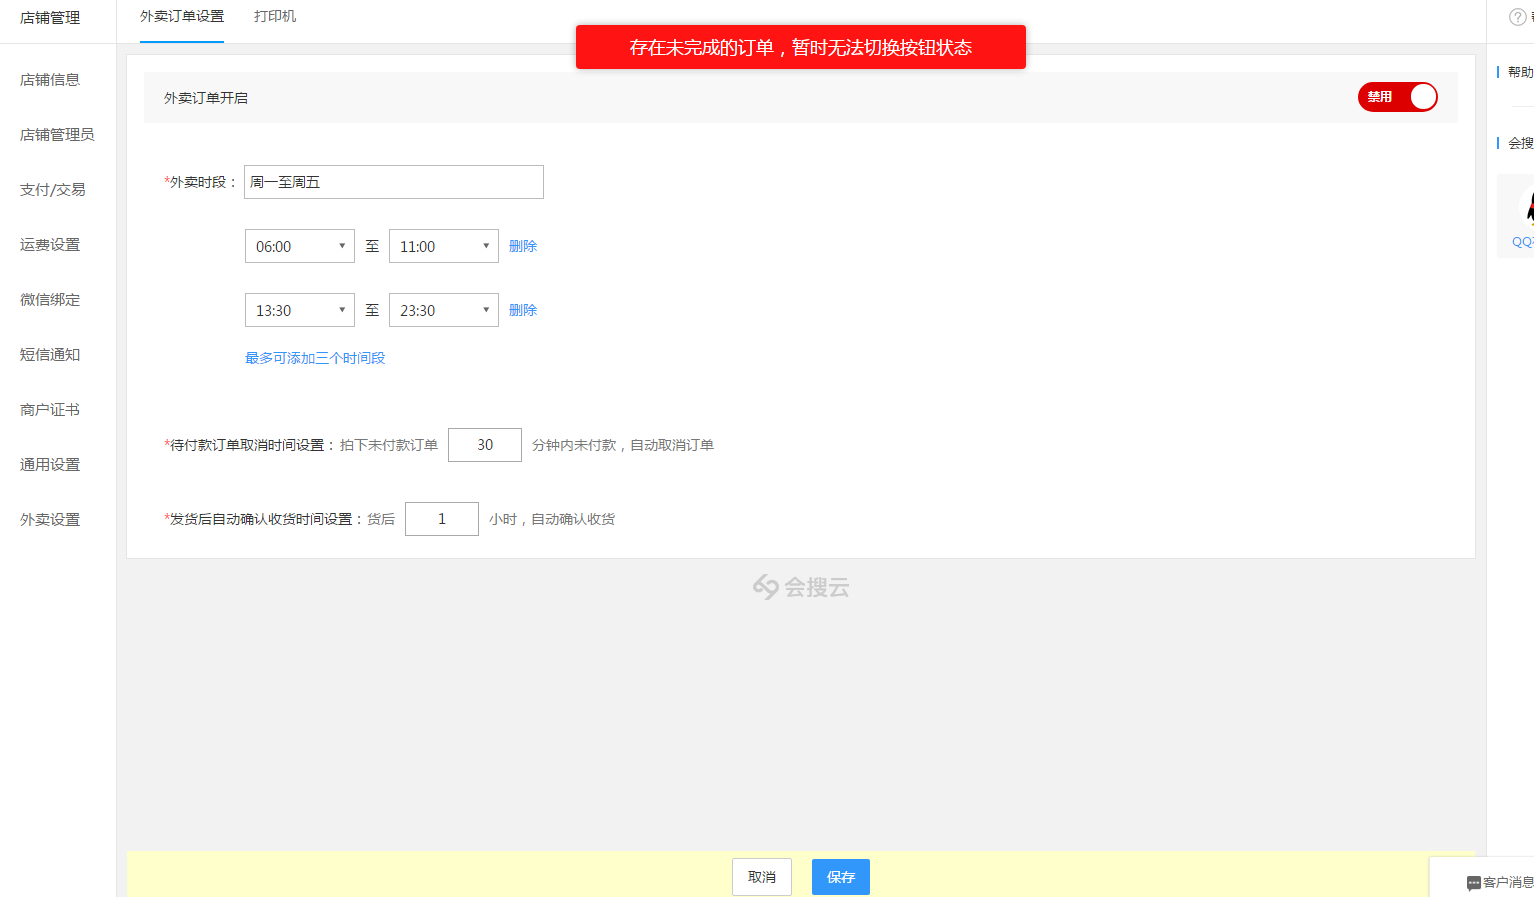Click the 会搜云 logo

pos(801,587)
